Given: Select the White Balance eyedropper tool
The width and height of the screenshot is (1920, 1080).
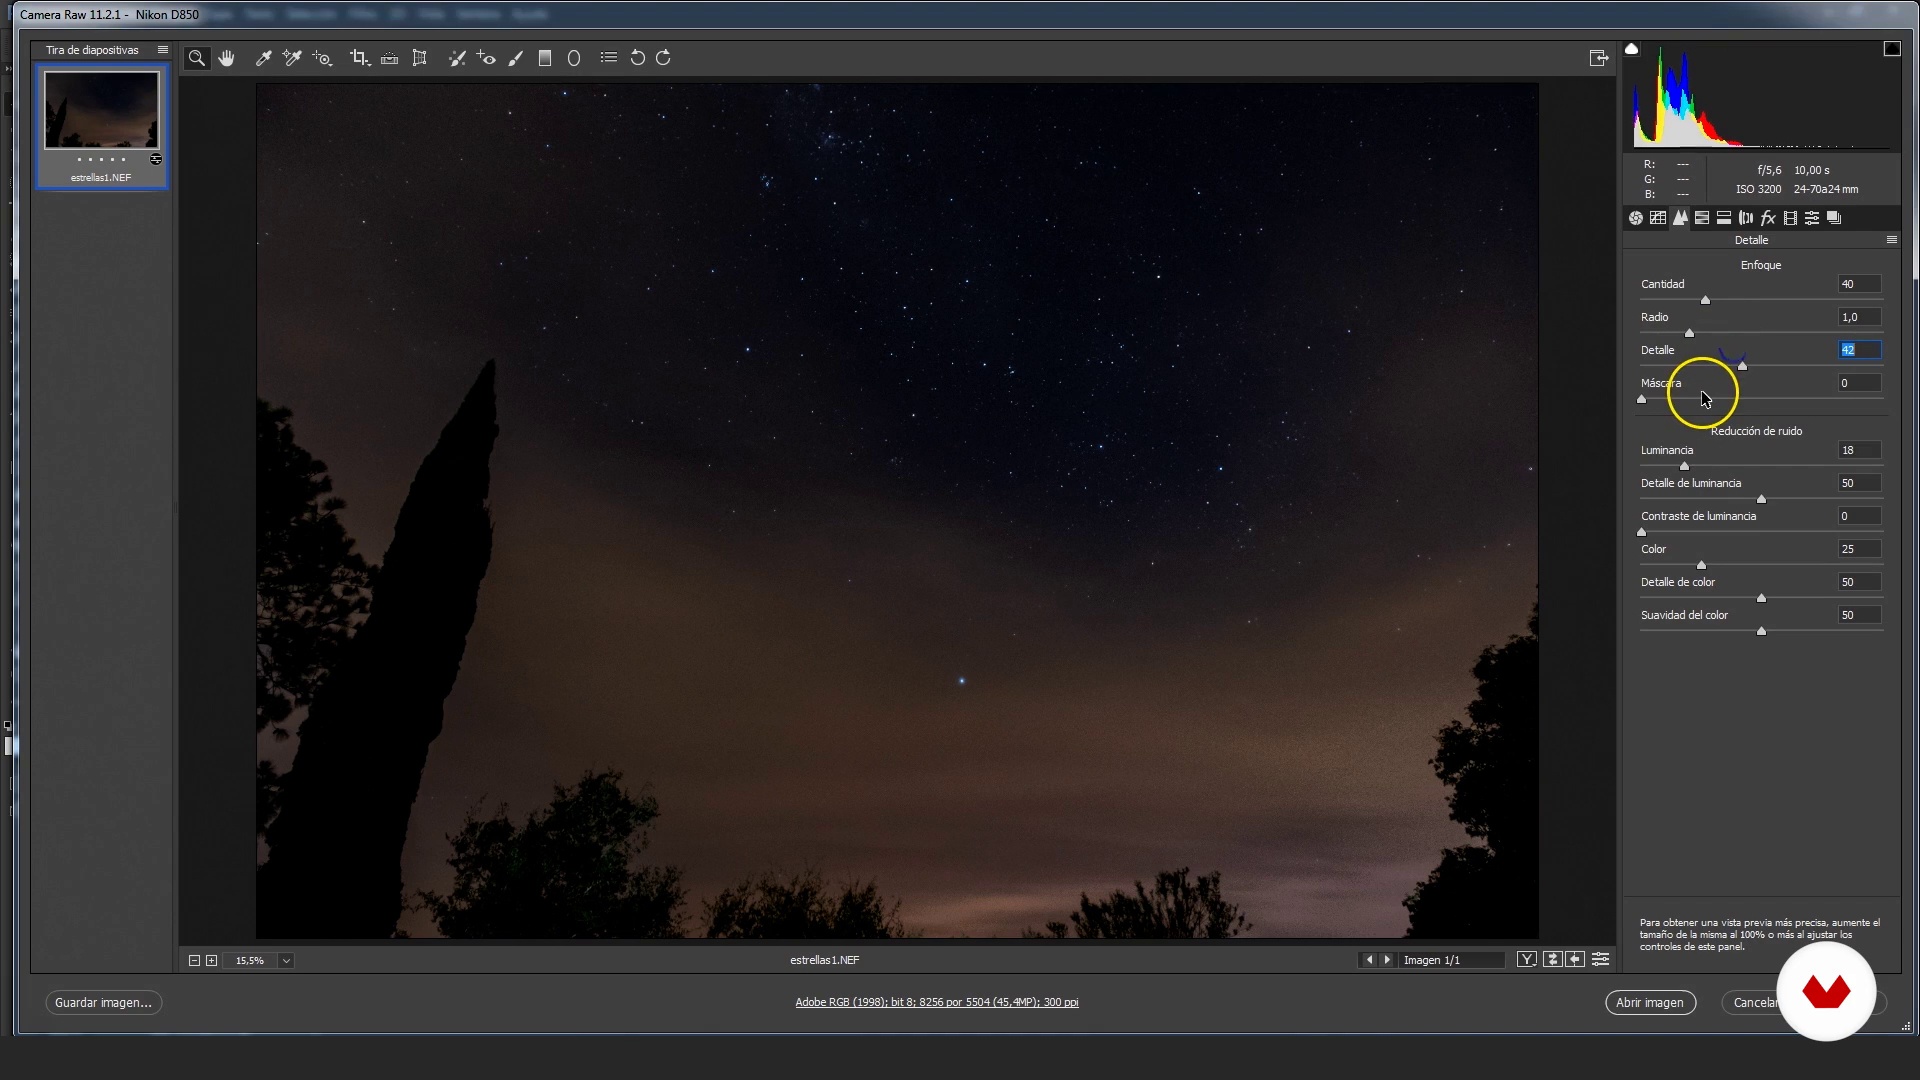Looking at the screenshot, I should (264, 58).
